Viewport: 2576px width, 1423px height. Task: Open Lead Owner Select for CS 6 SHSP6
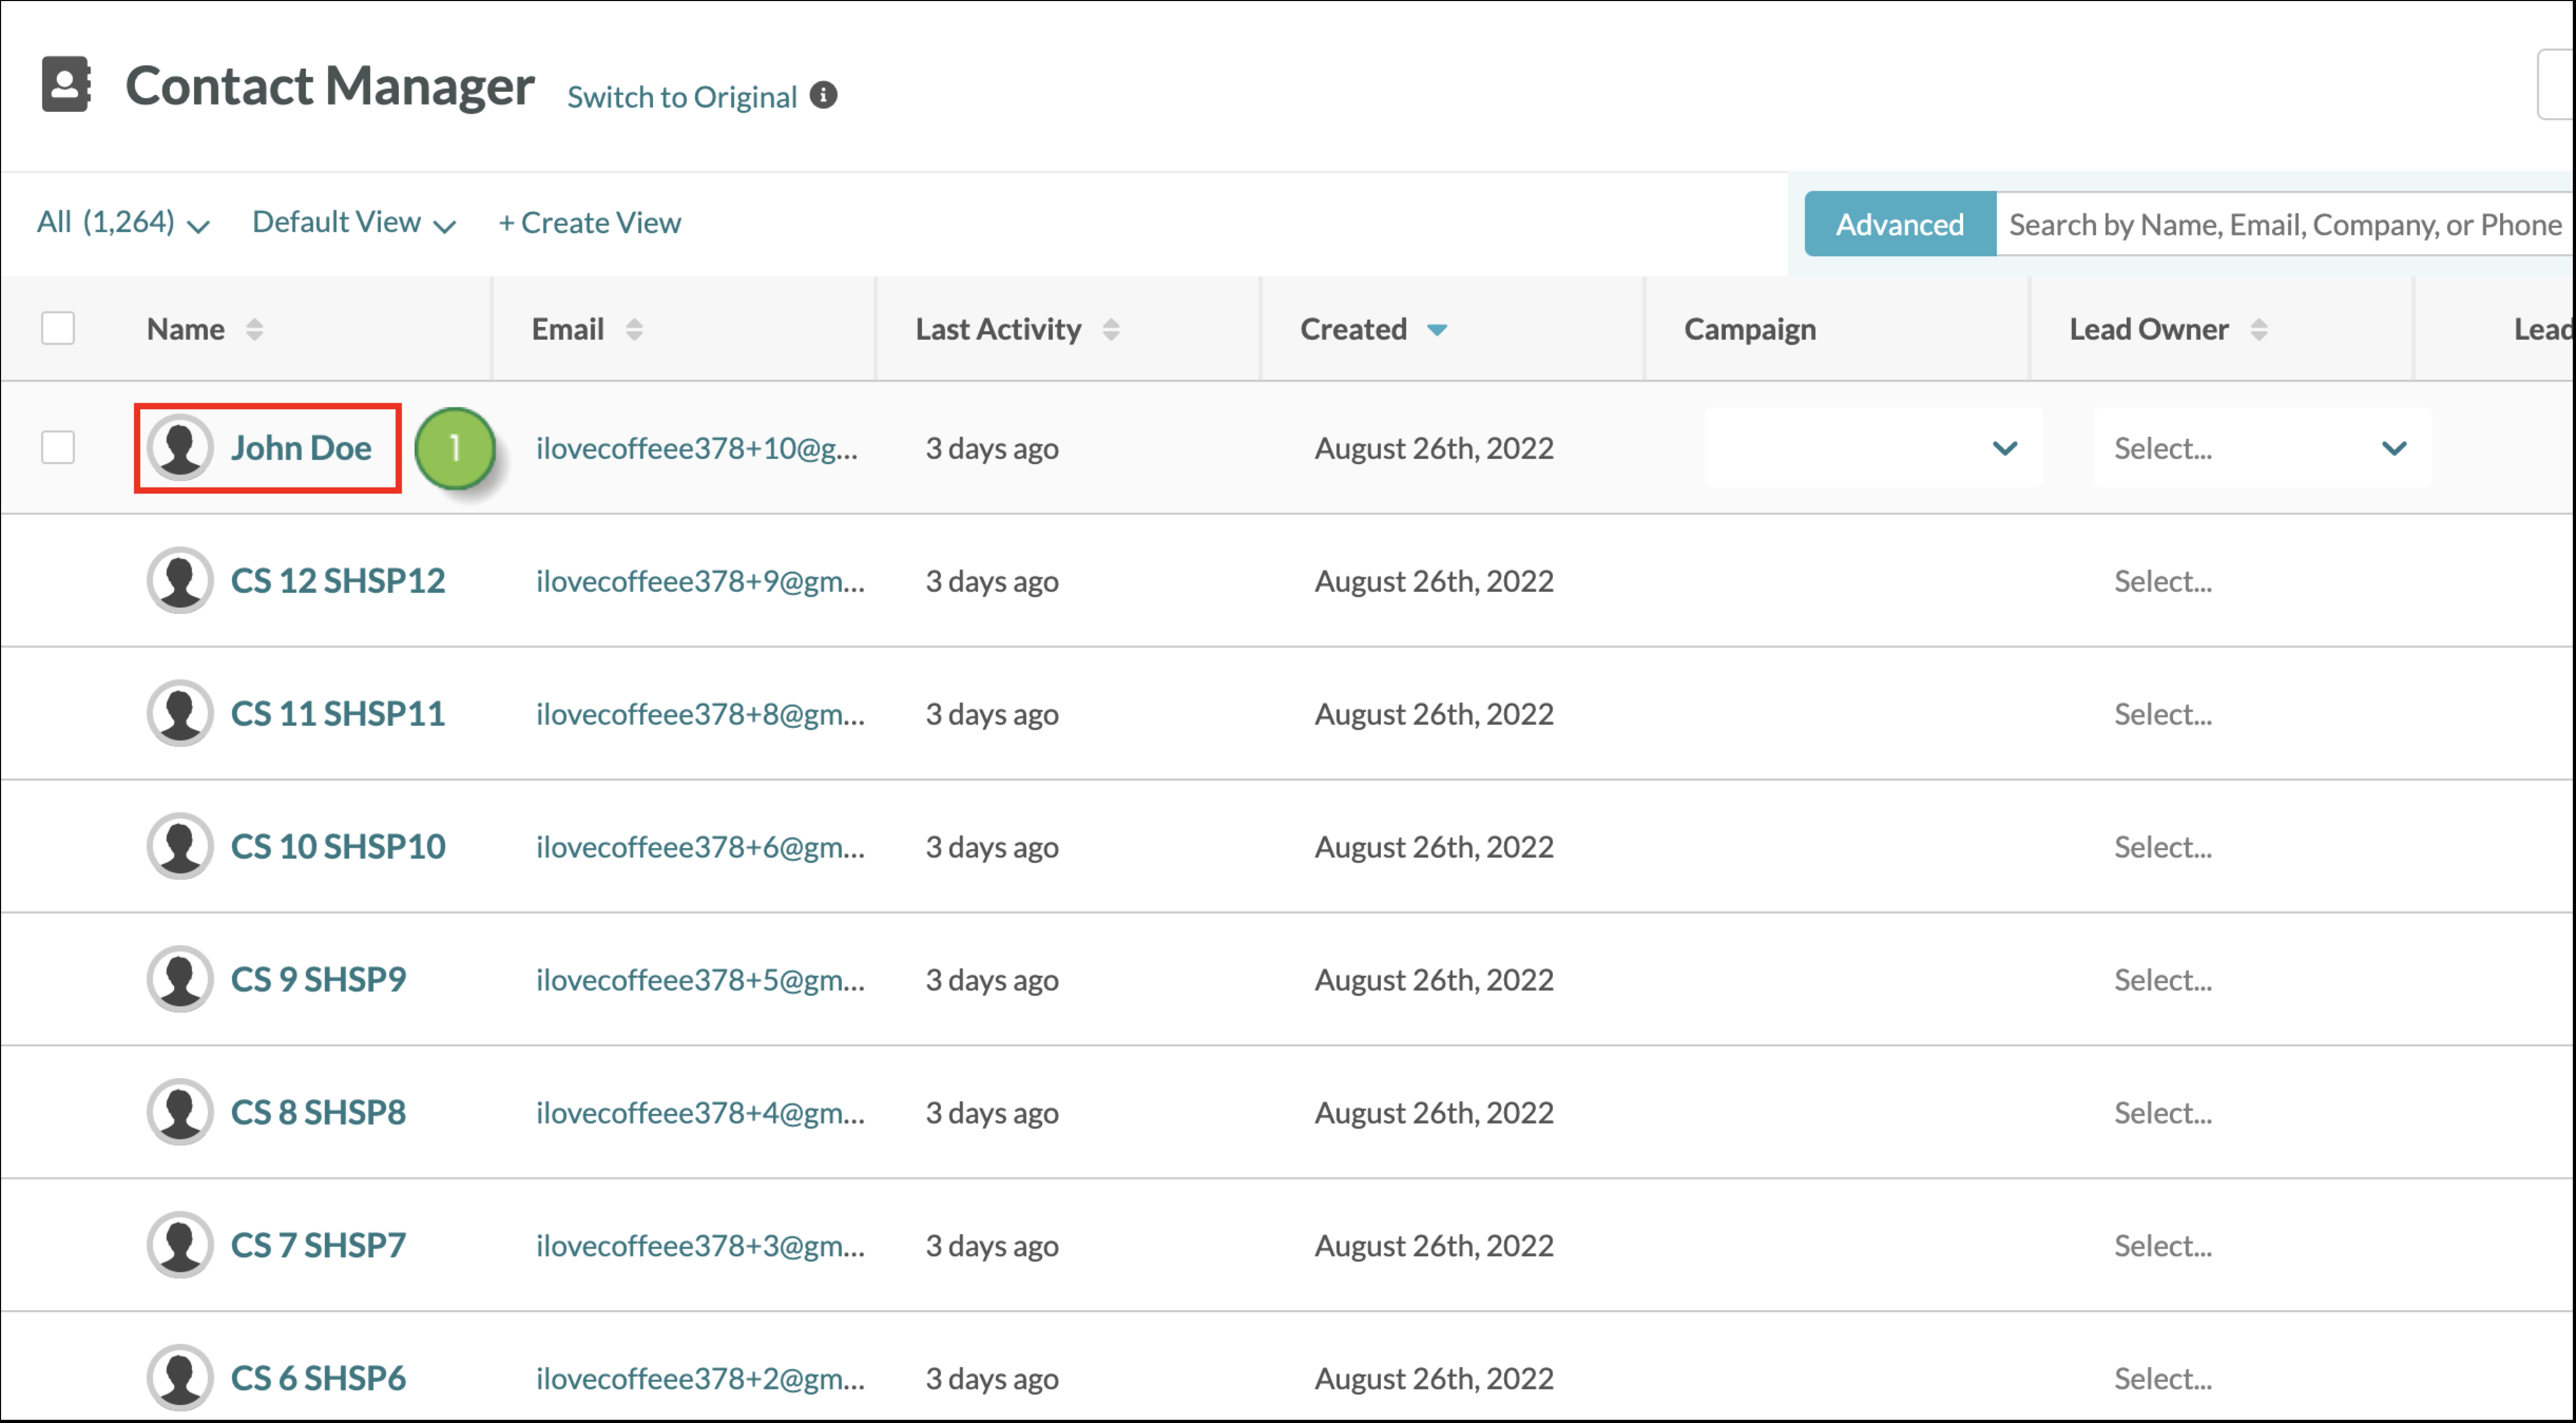2163,1379
